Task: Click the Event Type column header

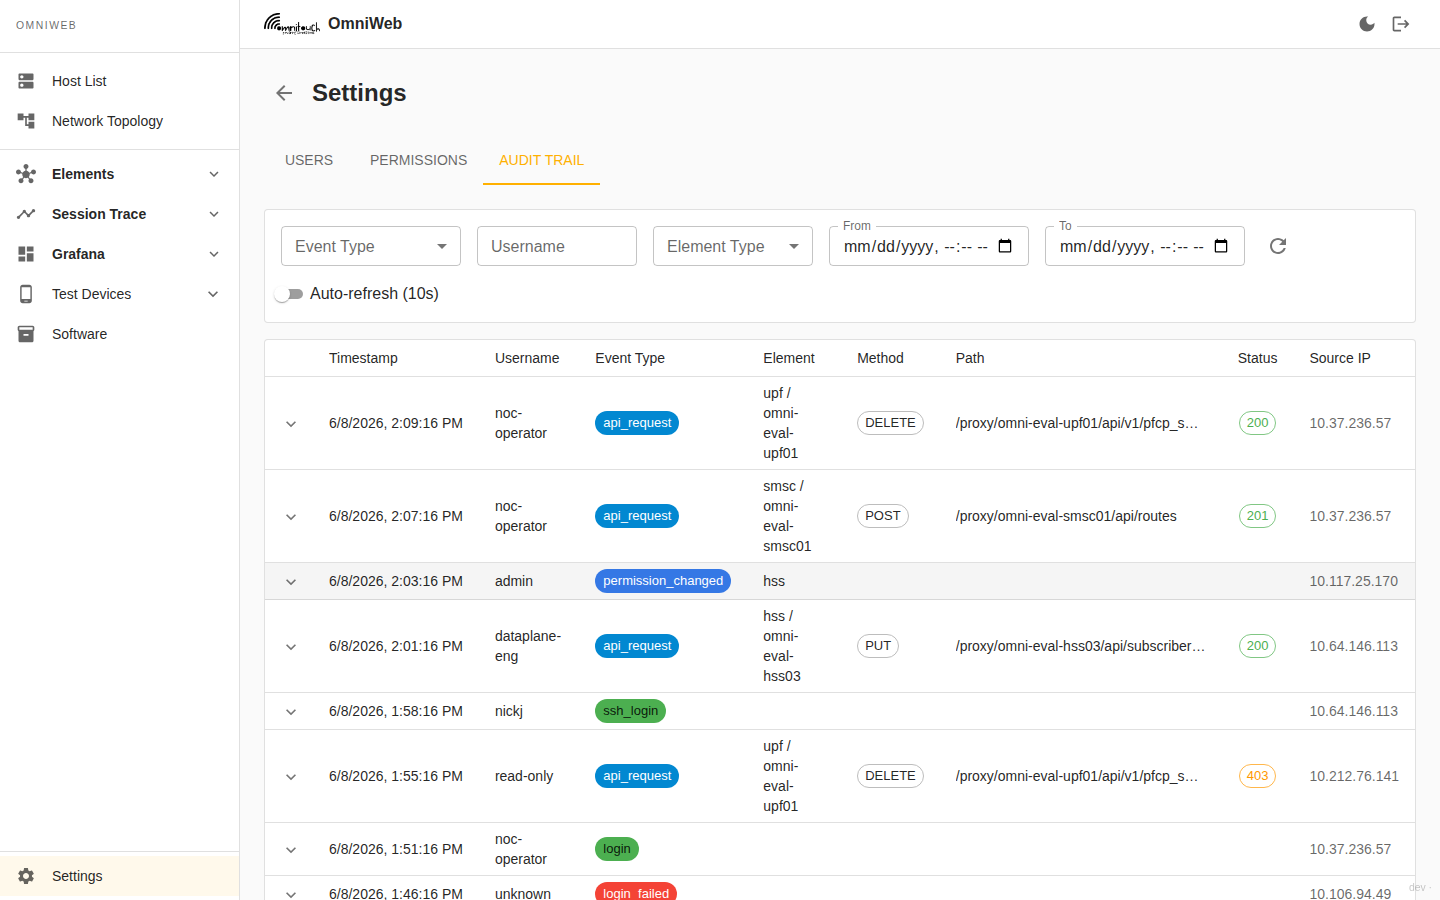Action: tap(630, 358)
